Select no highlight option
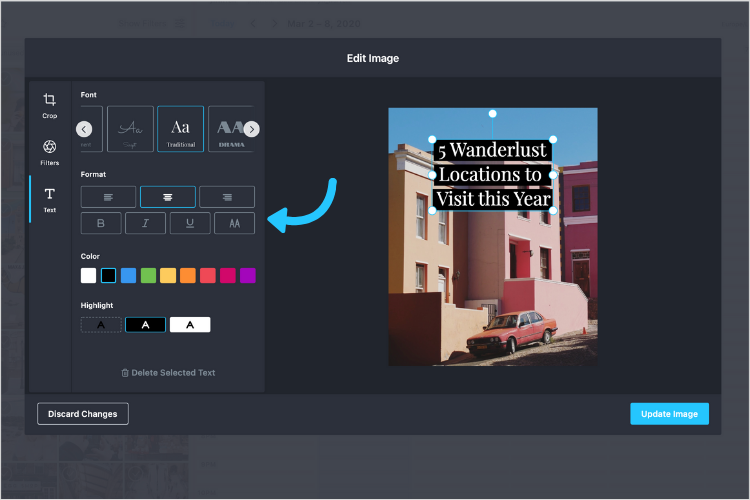The image size is (750, 500). coord(101,324)
